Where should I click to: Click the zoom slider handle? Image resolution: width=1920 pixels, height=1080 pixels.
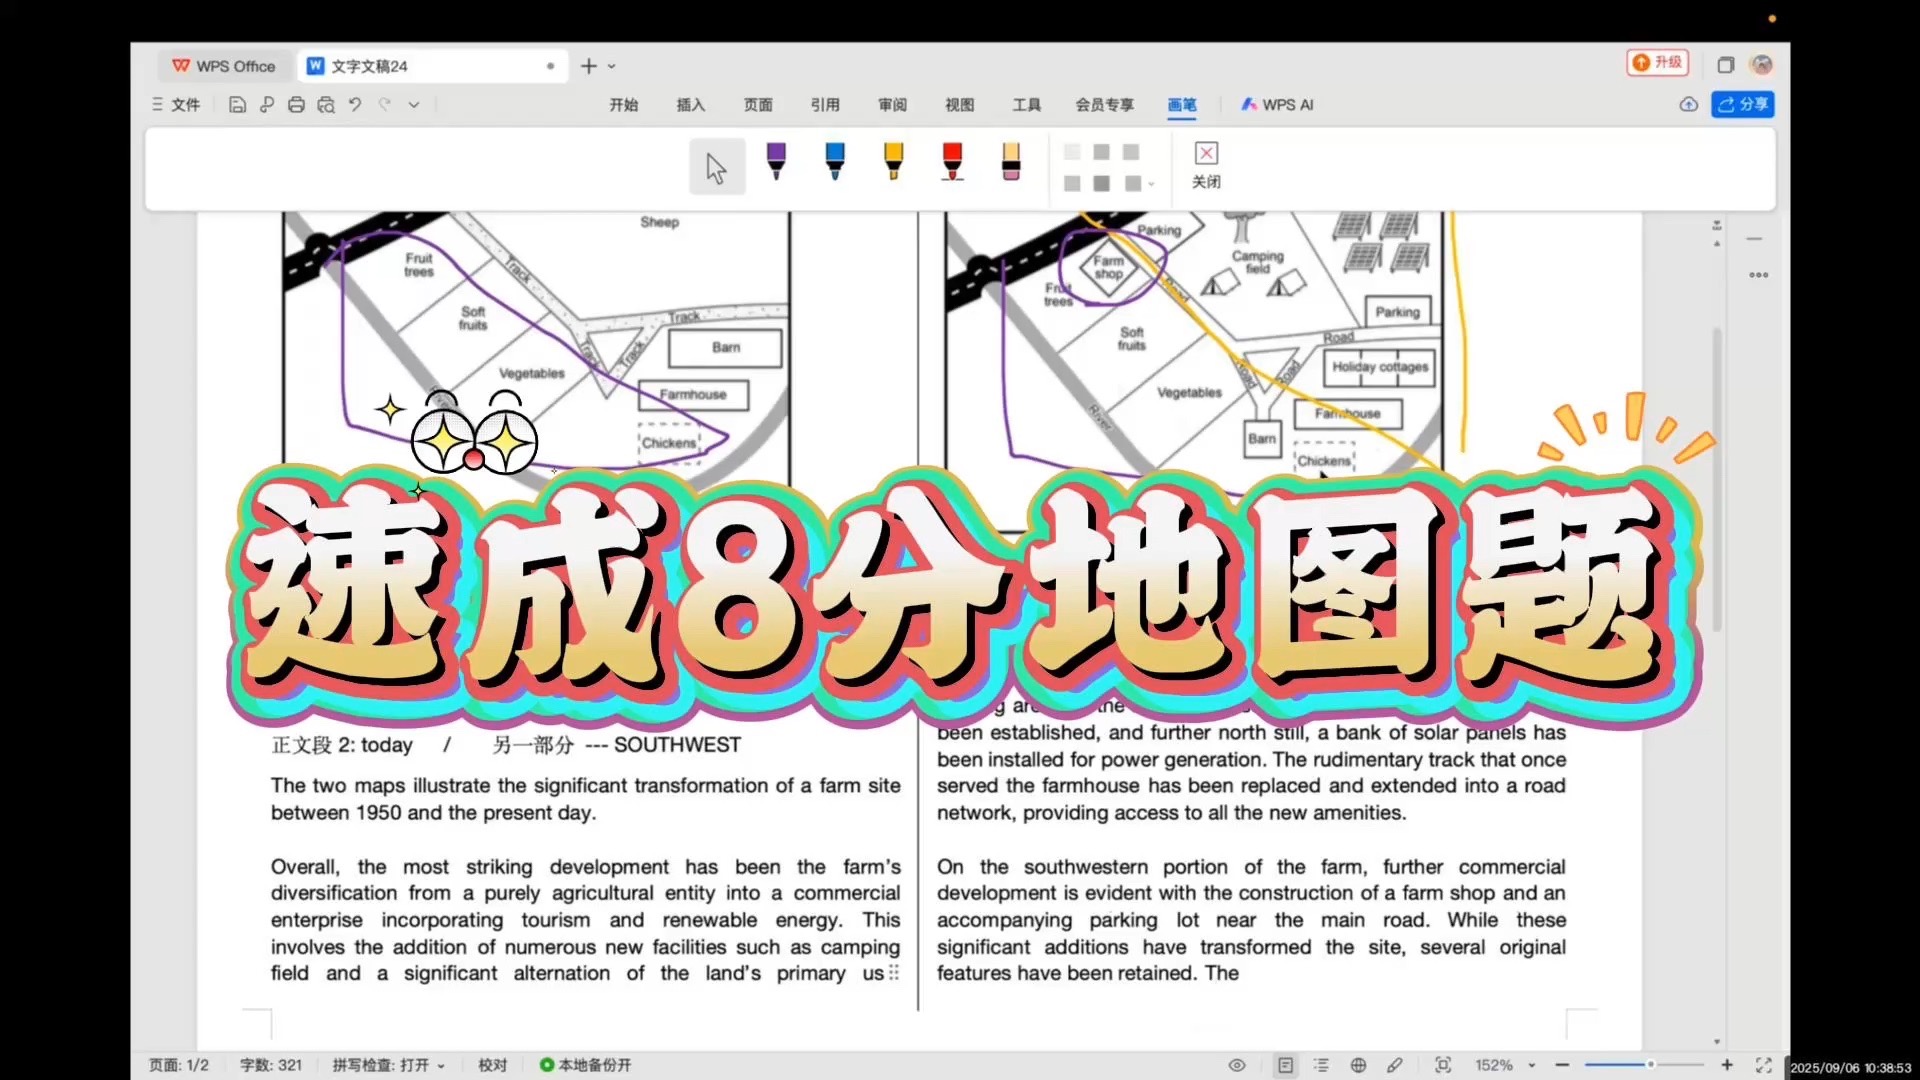(x=1650, y=1065)
